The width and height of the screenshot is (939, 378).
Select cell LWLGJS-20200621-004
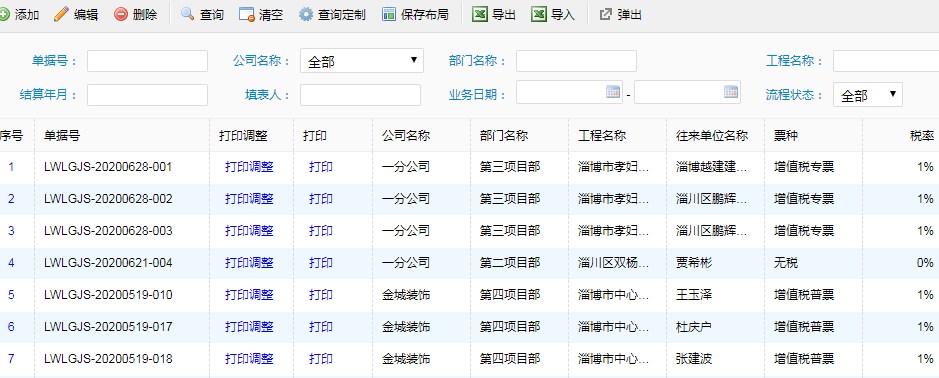[x=108, y=262]
